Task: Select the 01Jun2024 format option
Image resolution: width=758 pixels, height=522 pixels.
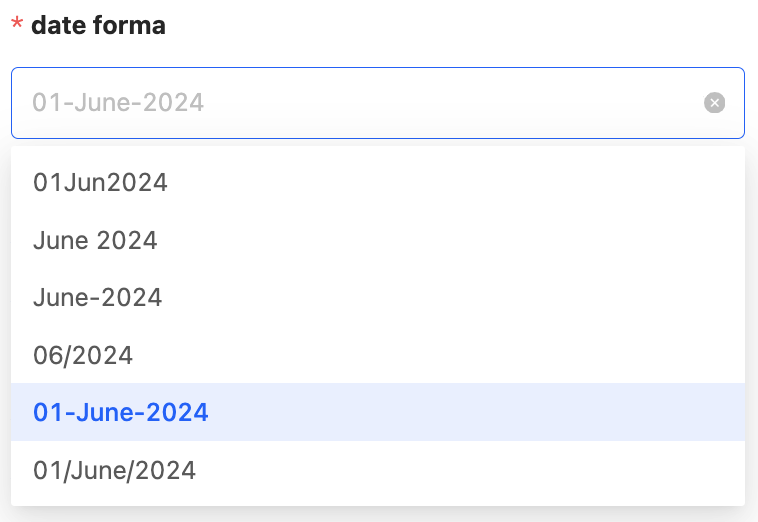Action: pos(100,183)
